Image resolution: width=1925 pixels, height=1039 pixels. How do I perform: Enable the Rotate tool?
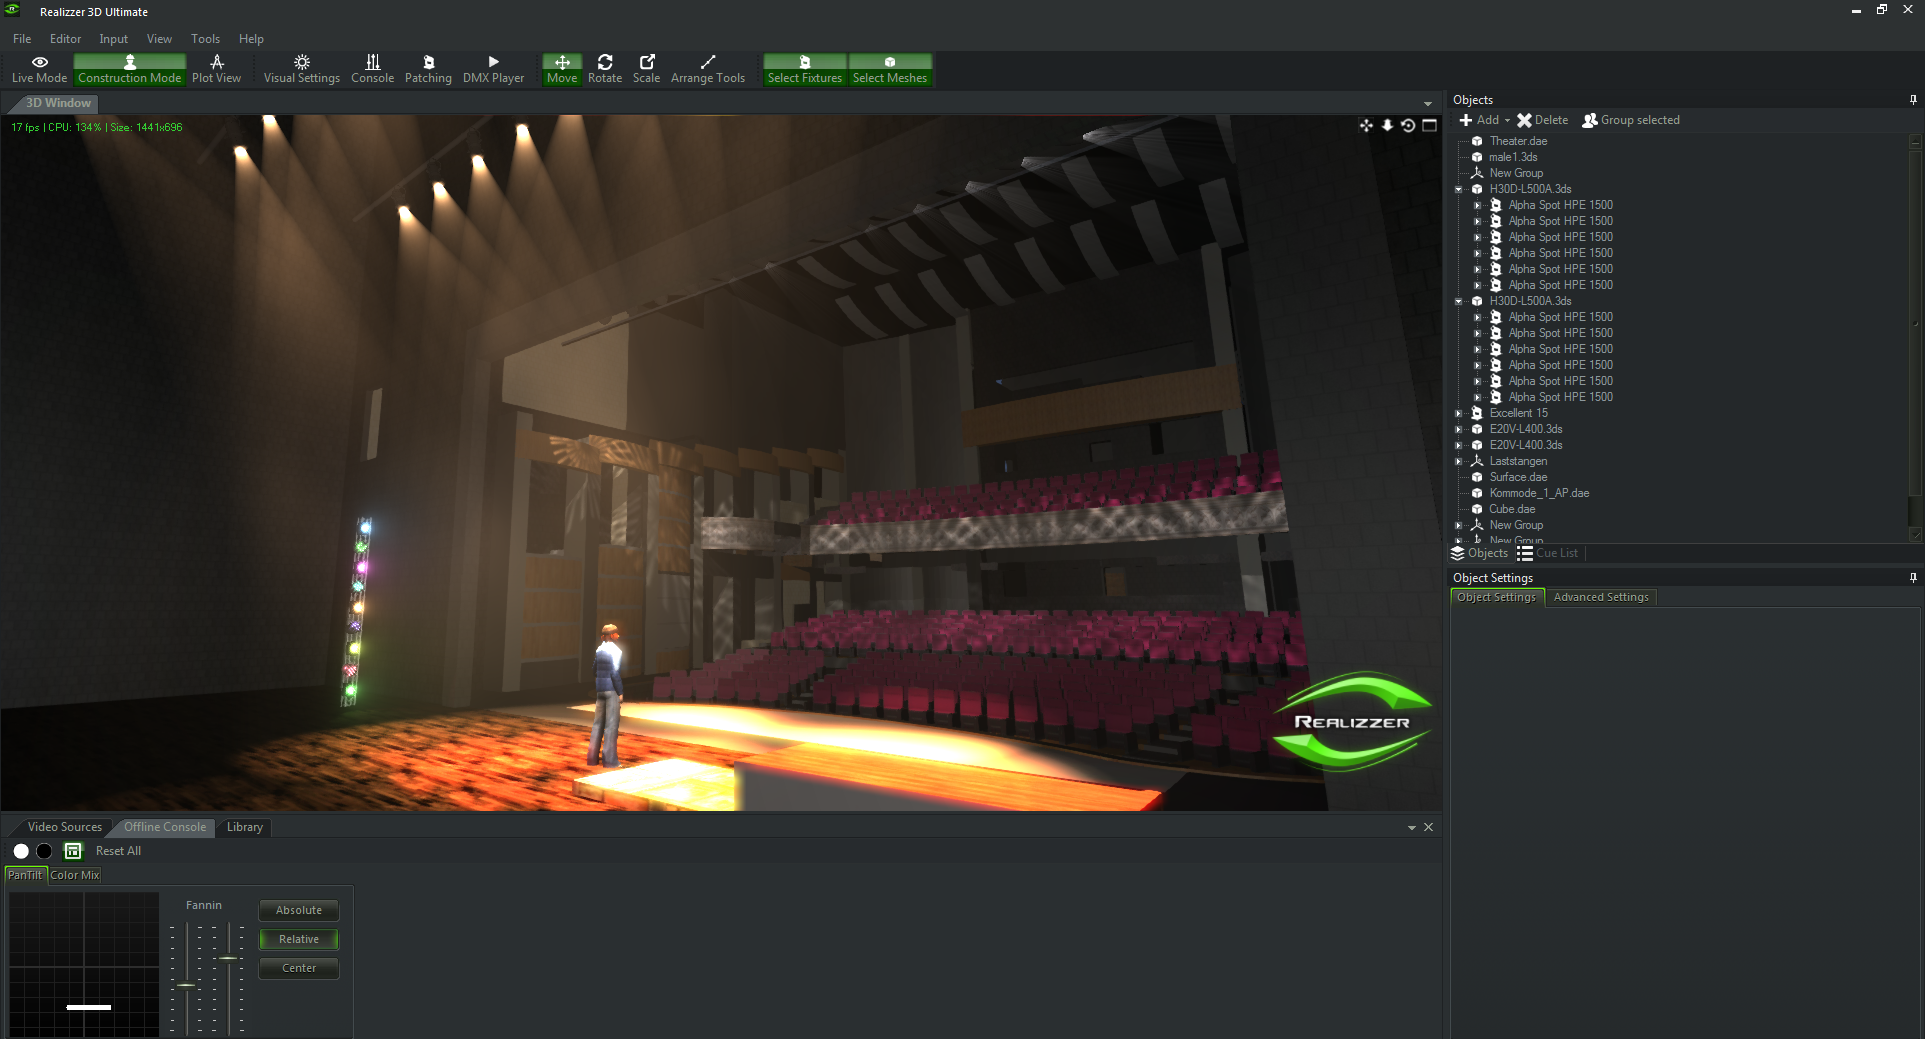click(605, 69)
